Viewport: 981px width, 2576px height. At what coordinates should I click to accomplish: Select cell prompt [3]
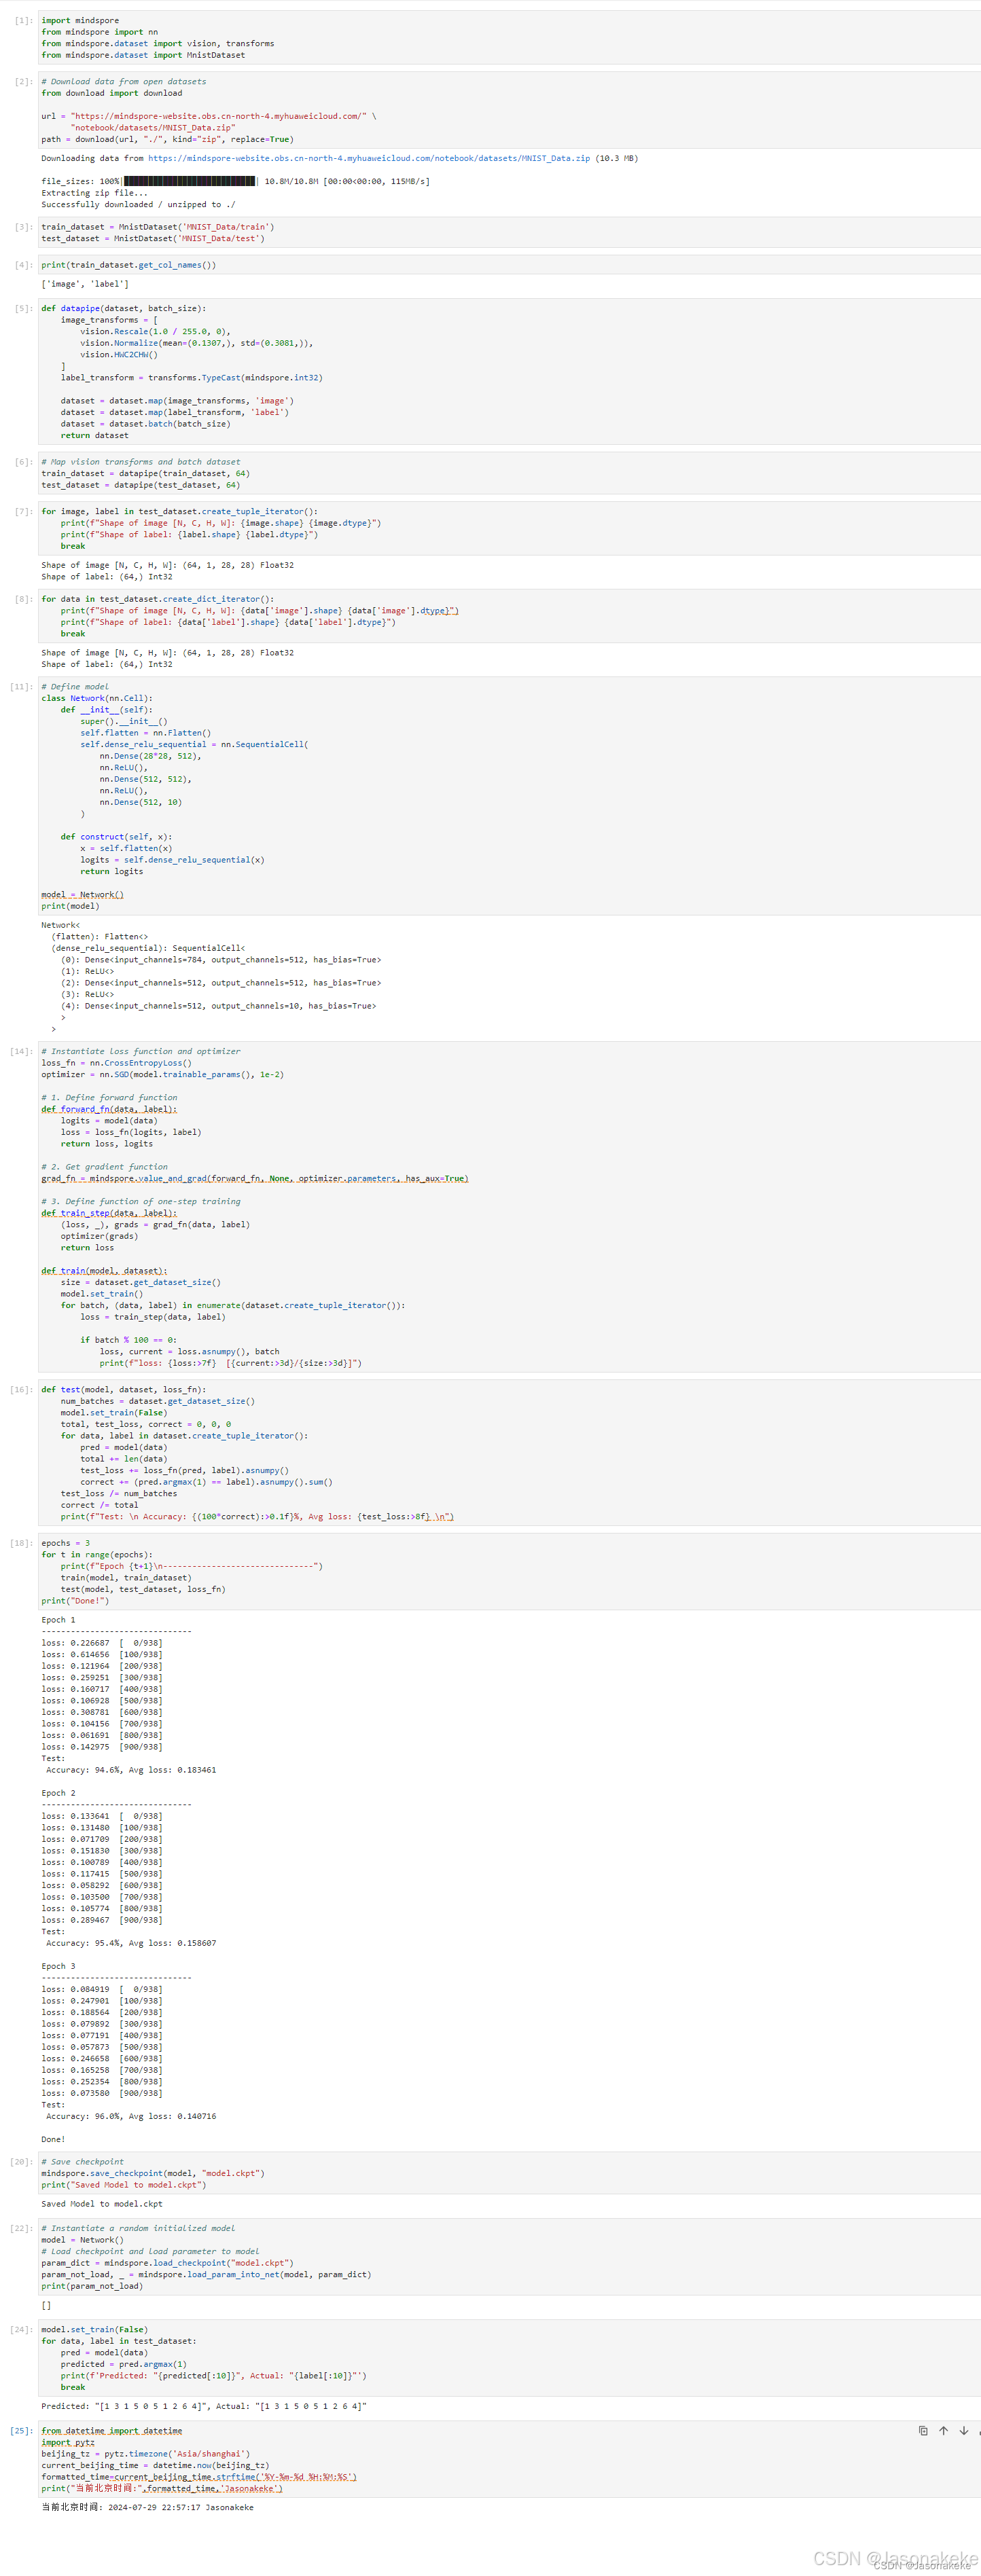[x=23, y=227]
